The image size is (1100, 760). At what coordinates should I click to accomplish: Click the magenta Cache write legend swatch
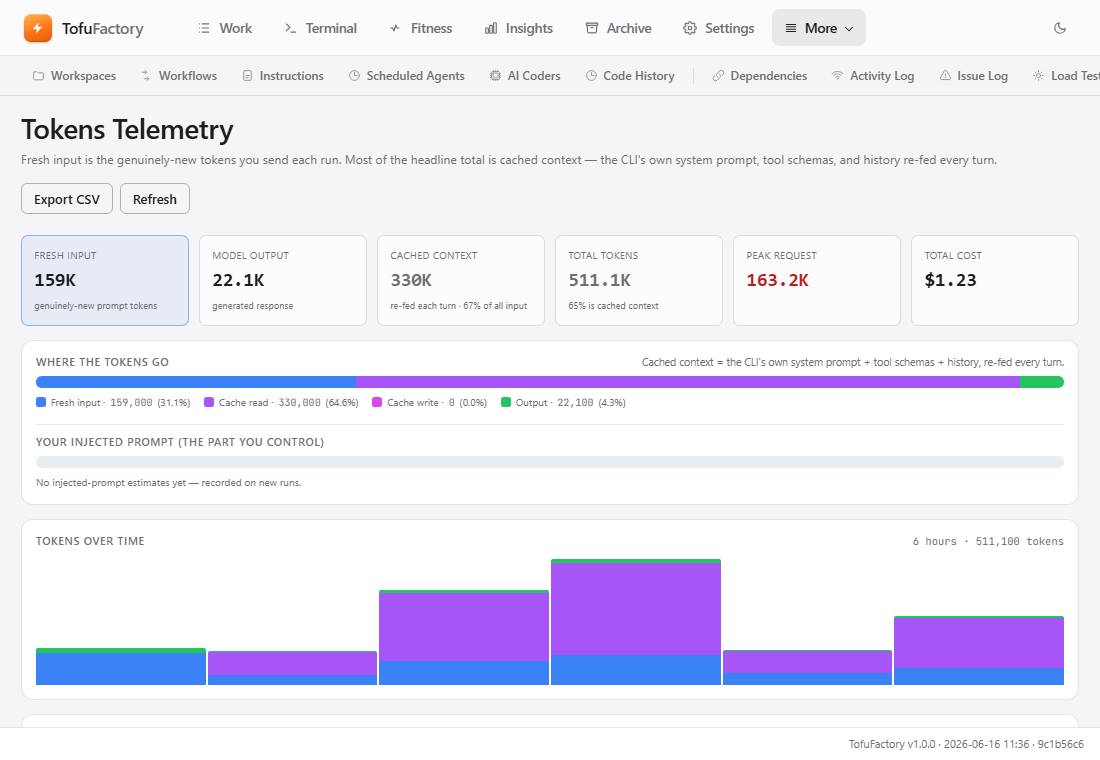coord(377,402)
